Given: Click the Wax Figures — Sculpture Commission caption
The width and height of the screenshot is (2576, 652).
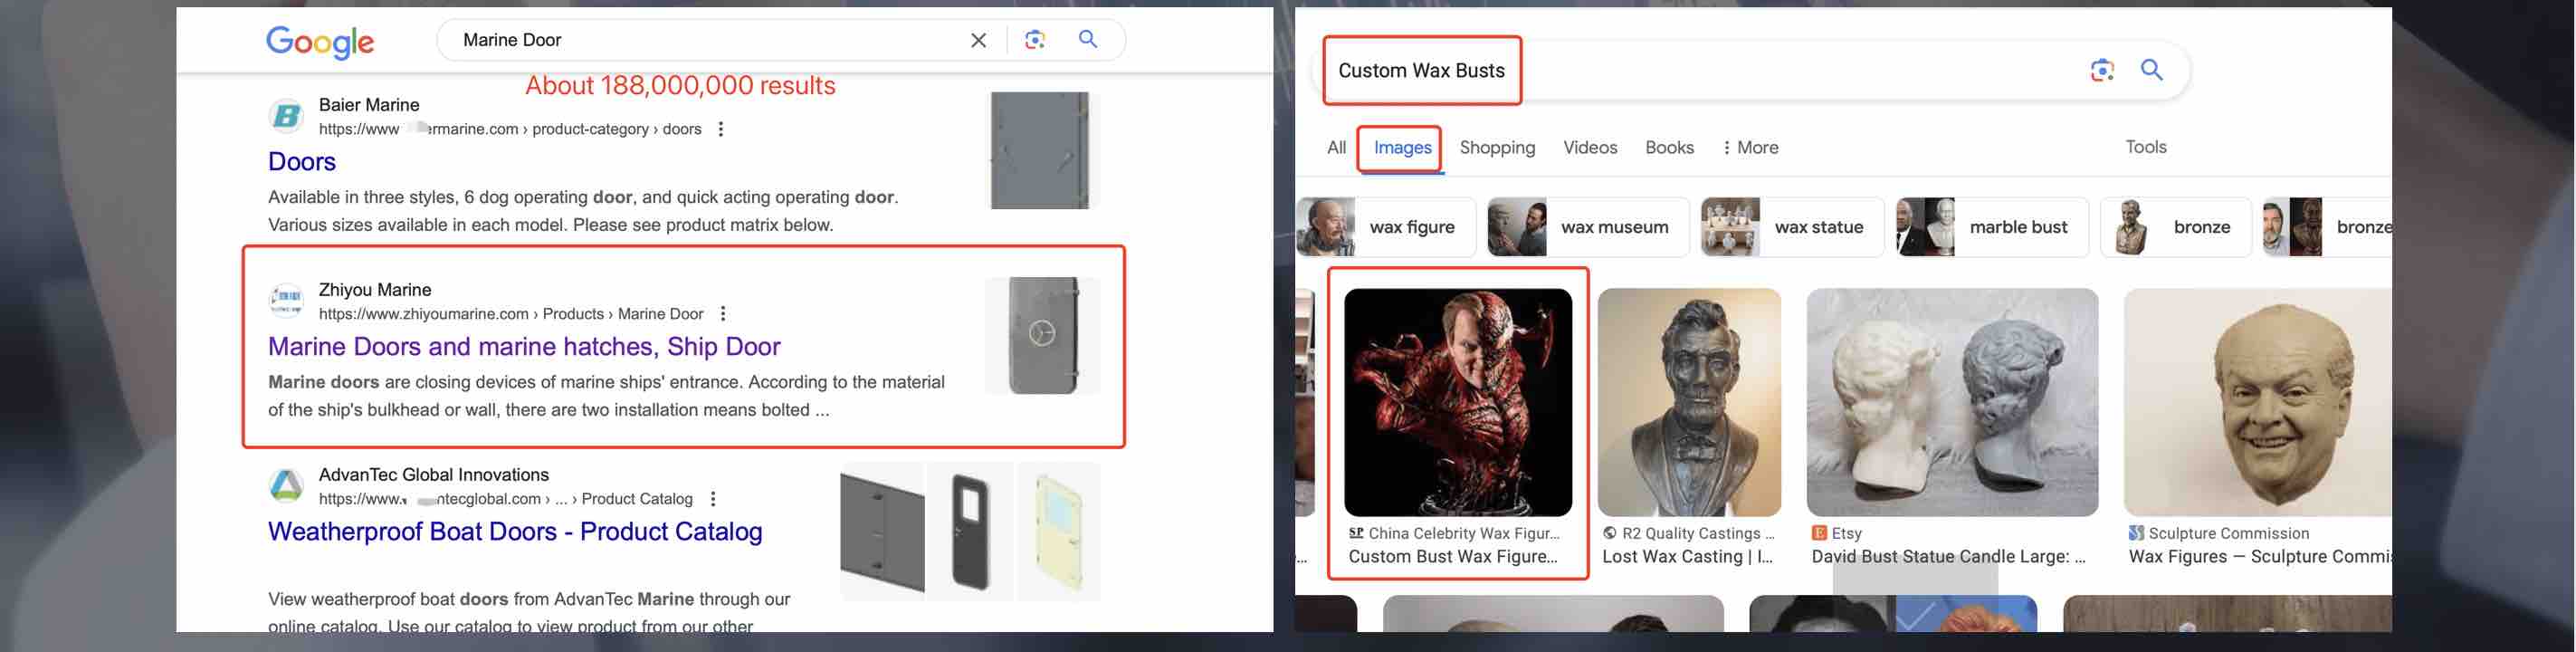Looking at the screenshot, I should [2260, 557].
